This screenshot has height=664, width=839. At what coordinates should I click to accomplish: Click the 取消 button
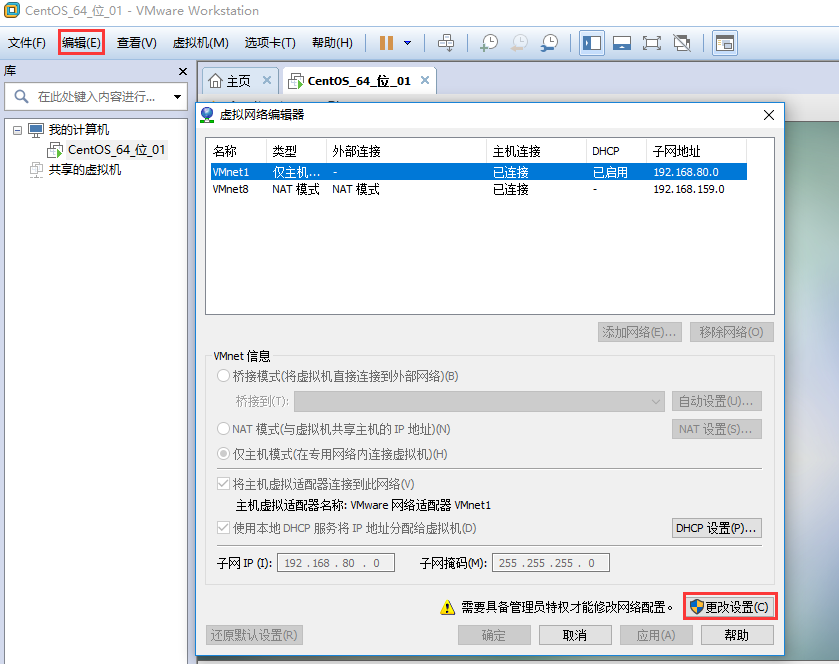pos(575,635)
